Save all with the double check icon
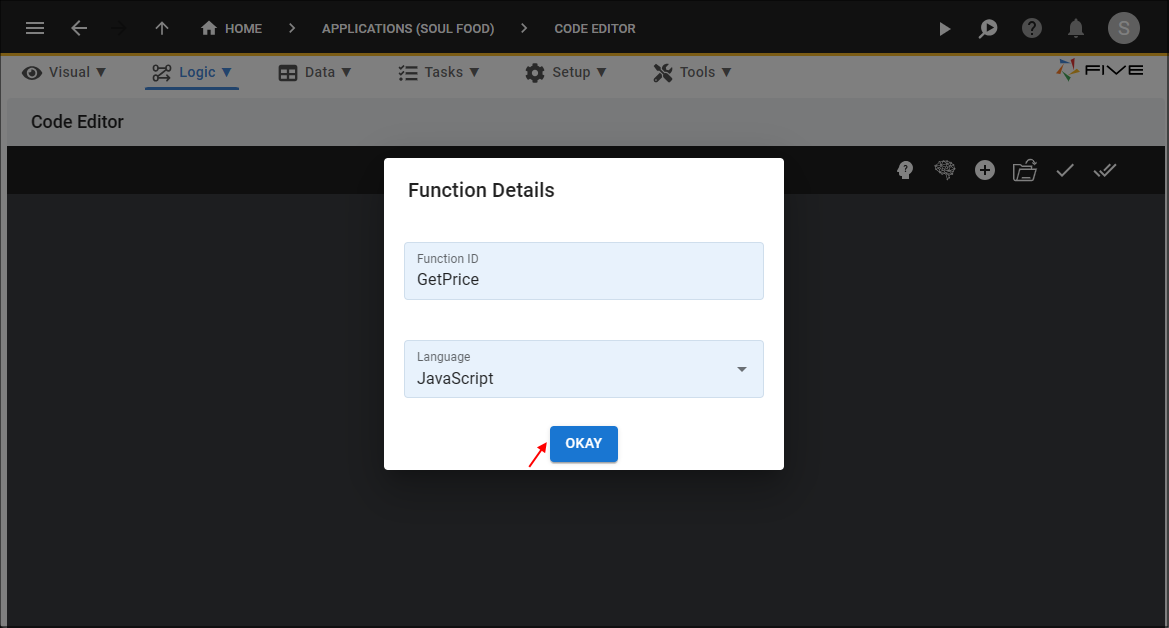This screenshot has height=628, width=1169. point(1105,170)
